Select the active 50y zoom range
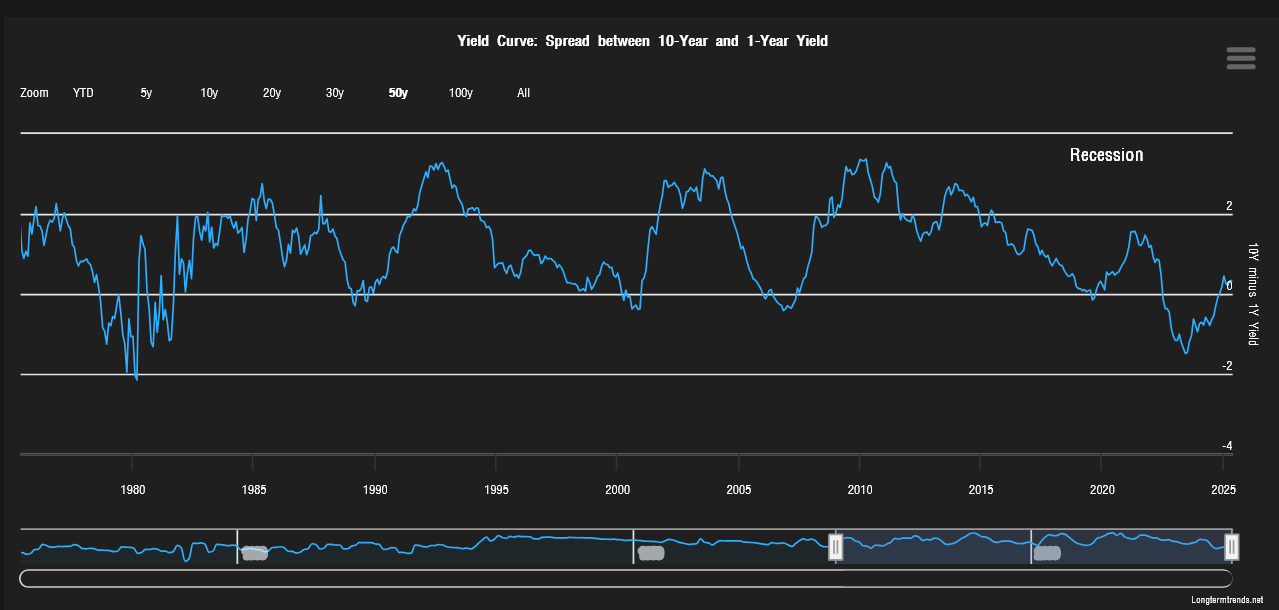The width and height of the screenshot is (1279, 610). coord(398,93)
